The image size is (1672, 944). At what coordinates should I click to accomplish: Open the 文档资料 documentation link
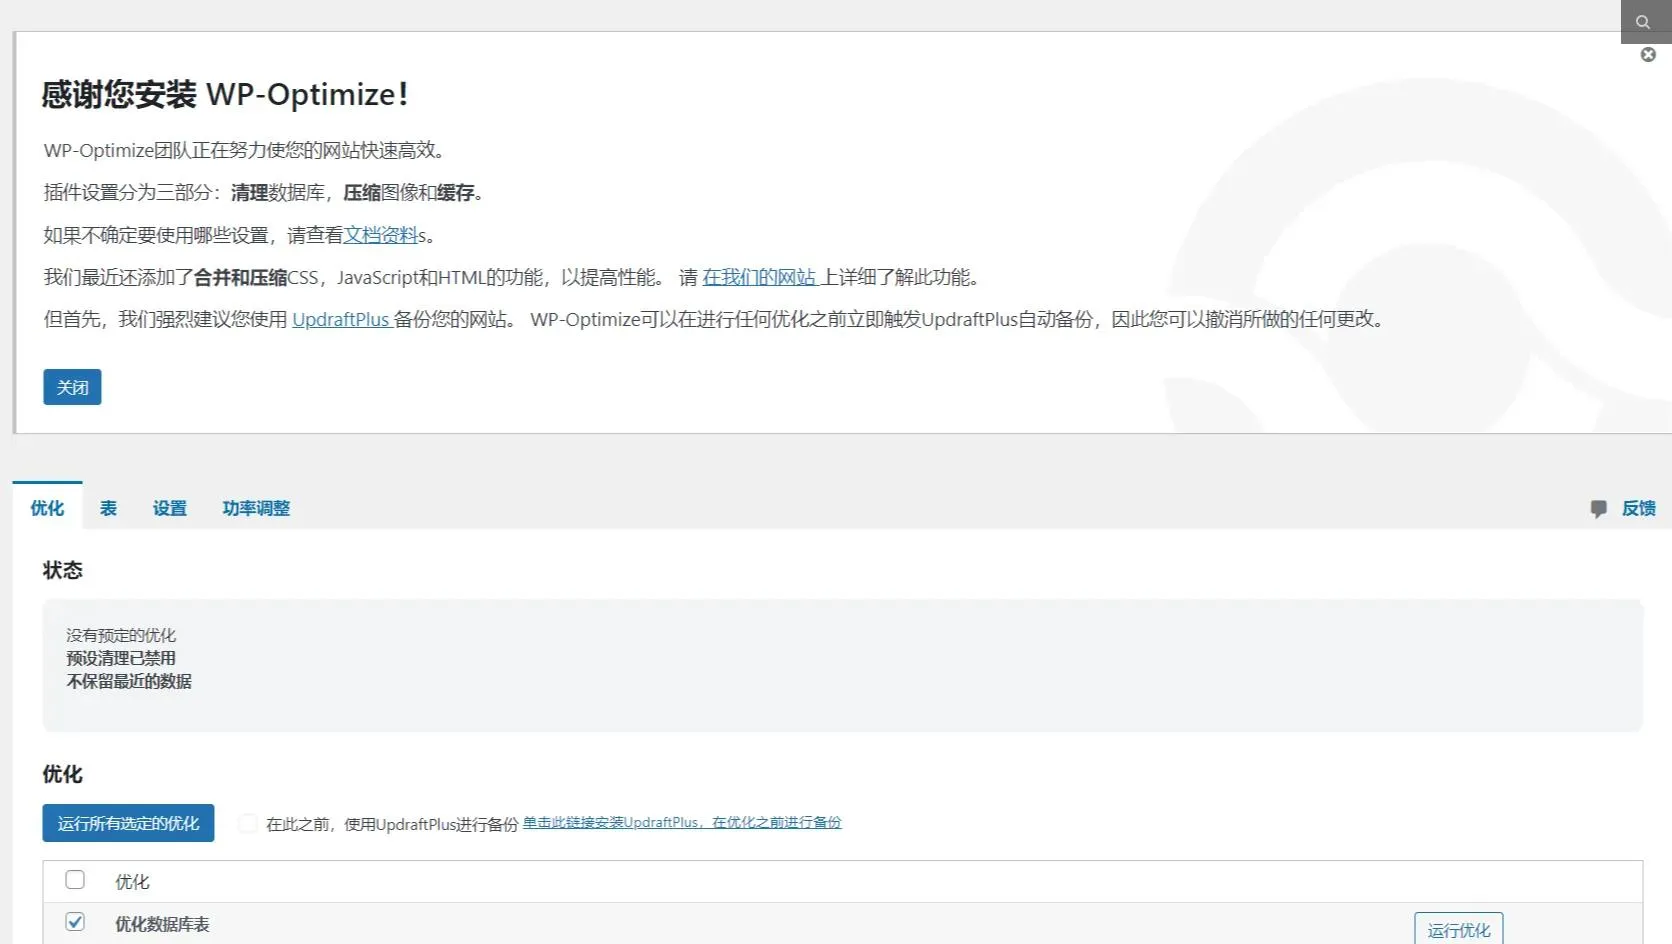point(380,235)
